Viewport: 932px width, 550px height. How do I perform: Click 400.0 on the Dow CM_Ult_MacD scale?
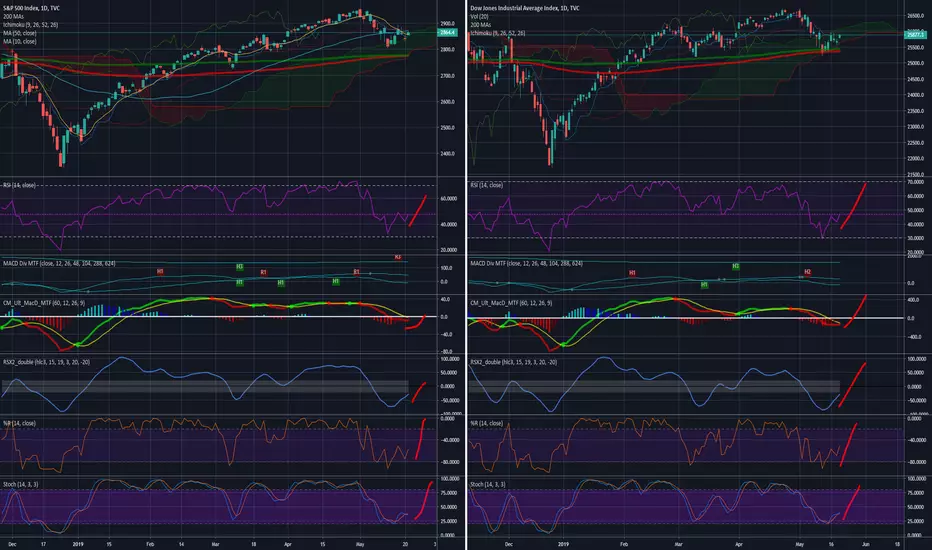(914, 300)
